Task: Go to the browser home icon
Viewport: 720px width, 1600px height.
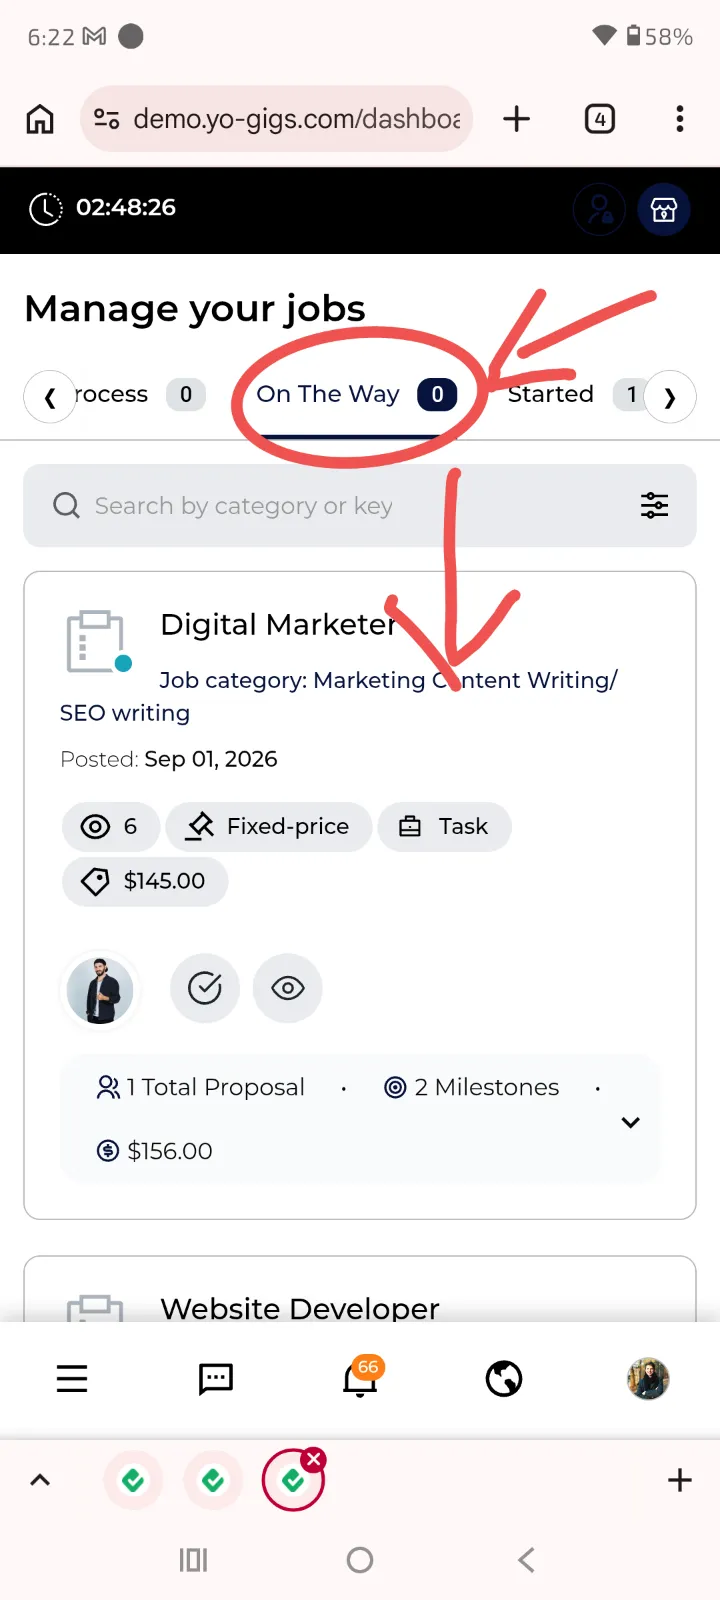Action: 40,119
